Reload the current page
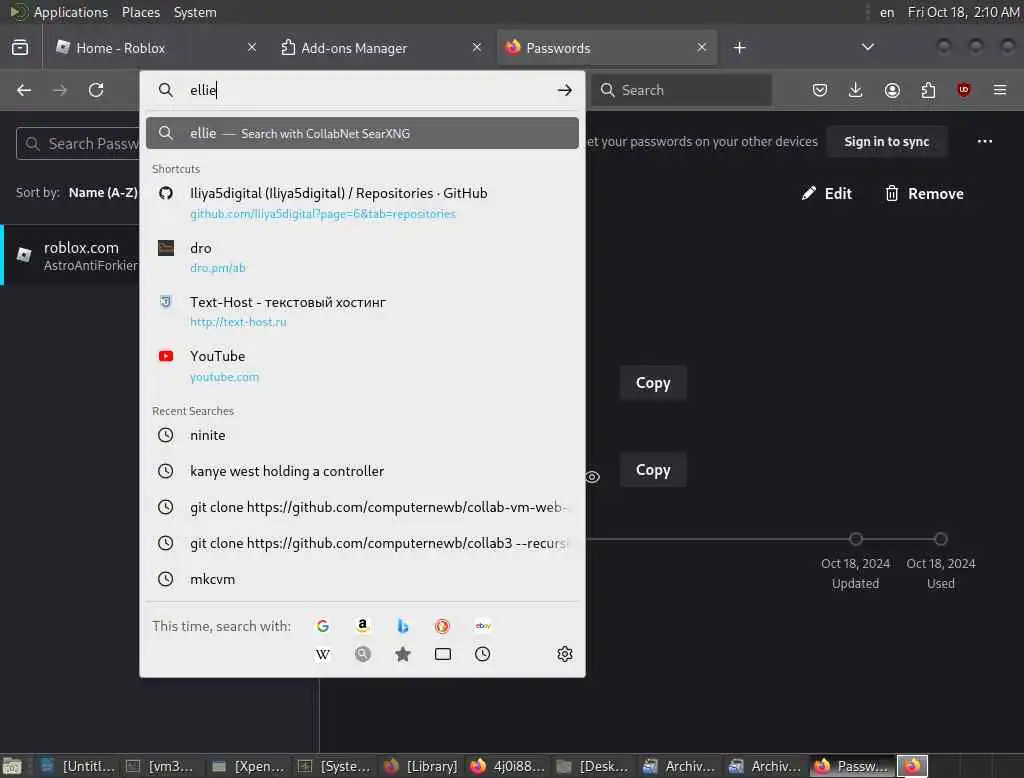The width and height of the screenshot is (1024, 778). click(x=96, y=90)
